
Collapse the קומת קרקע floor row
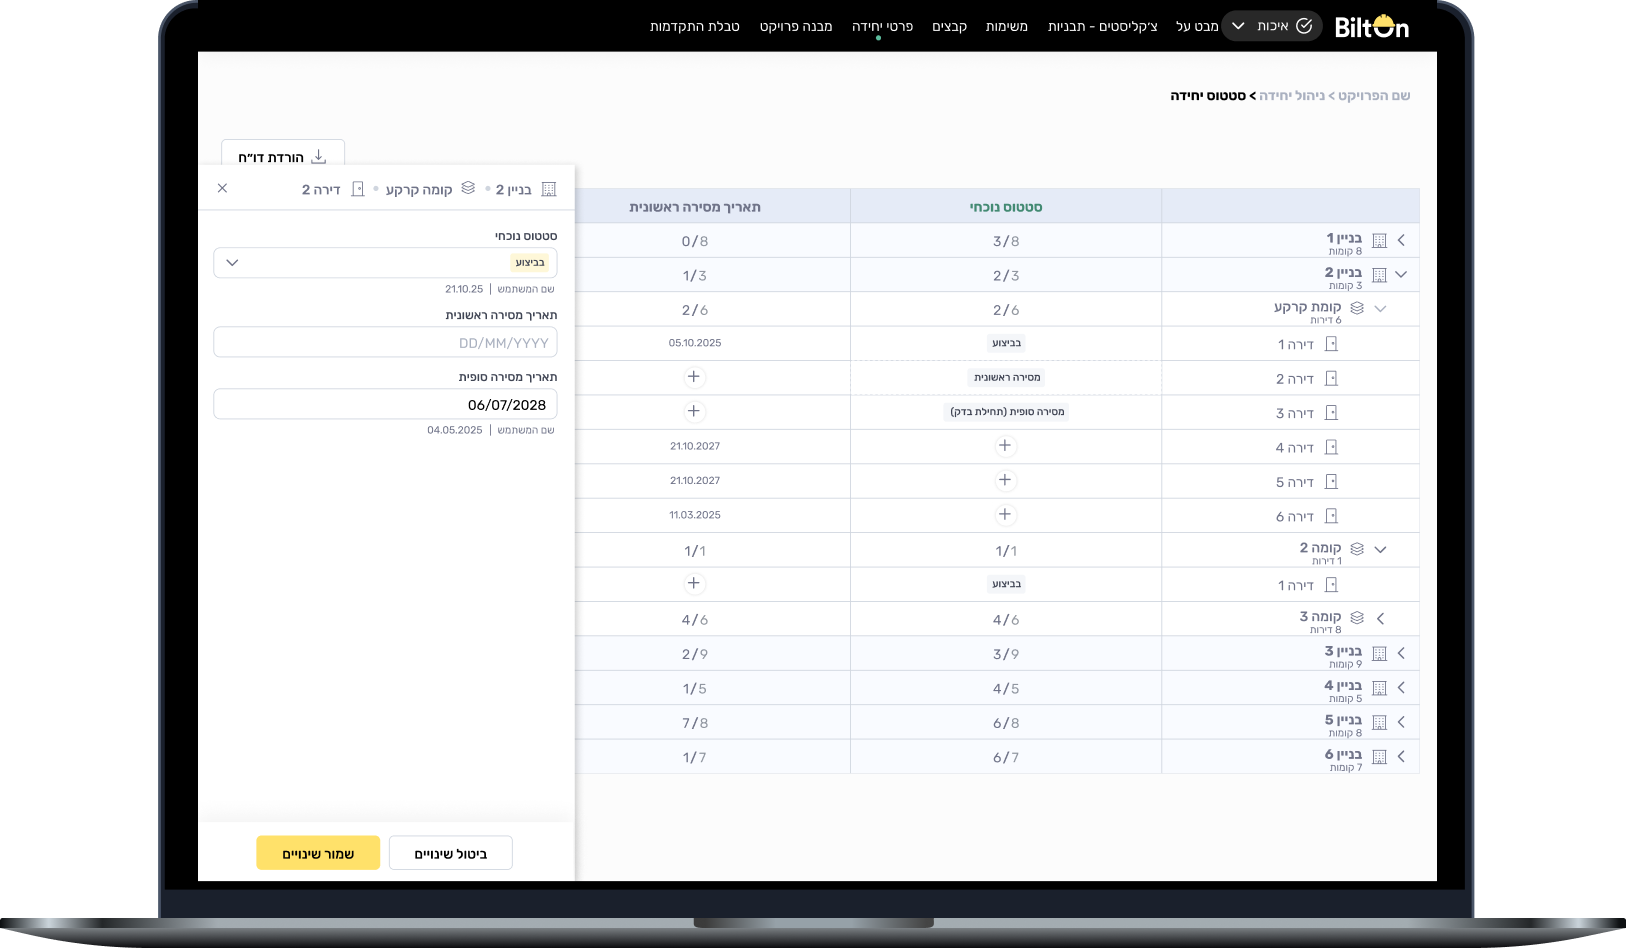(1380, 309)
